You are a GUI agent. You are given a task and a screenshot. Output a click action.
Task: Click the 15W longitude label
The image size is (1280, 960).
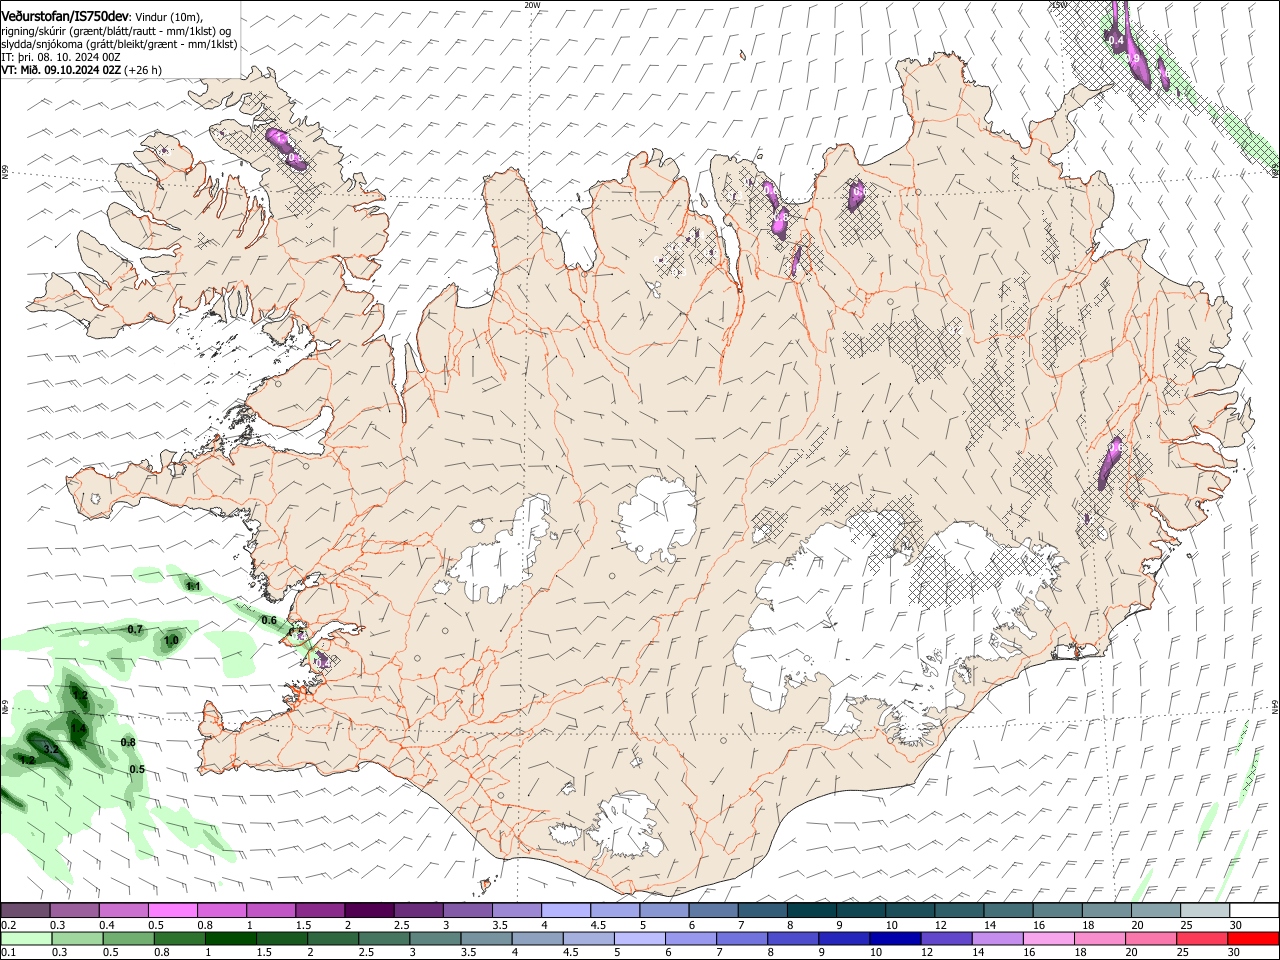[x=1058, y=5]
